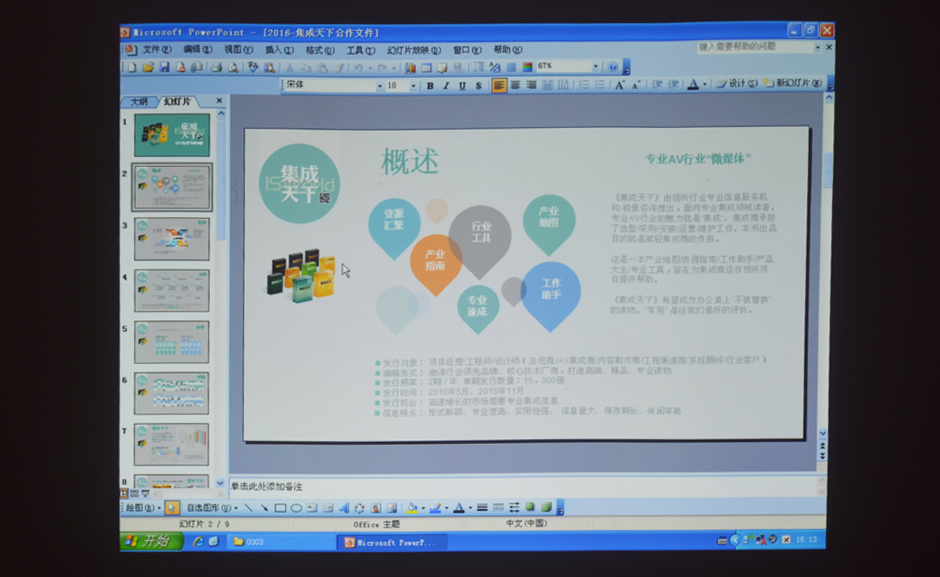Select the Line drawing tool
This screenshot has width=940, height=577.
click(249, 508)
